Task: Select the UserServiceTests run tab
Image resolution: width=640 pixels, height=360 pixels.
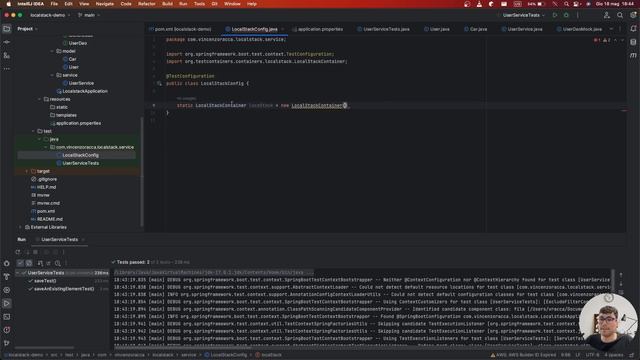Action: point(60,240)
